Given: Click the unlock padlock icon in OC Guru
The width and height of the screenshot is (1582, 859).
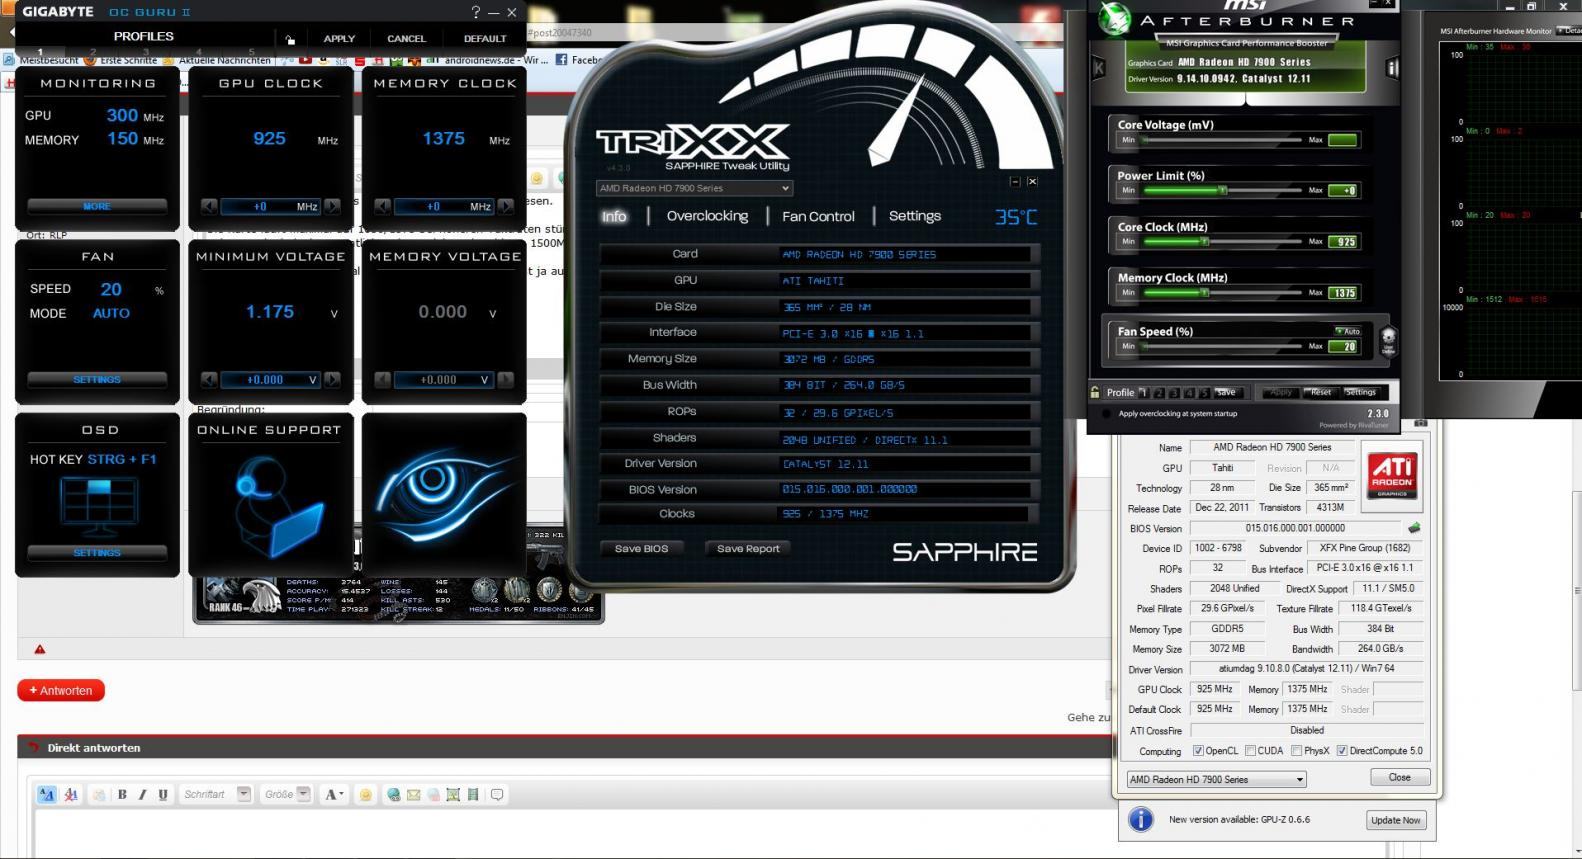Looking at the screenshot, I should [290, 39].
